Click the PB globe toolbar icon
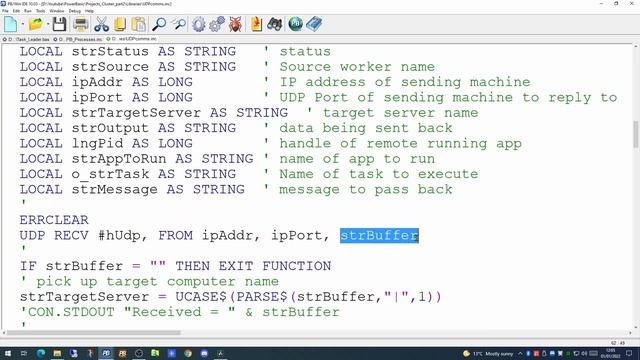The image size is (640, 360). [x=296, y=24]
